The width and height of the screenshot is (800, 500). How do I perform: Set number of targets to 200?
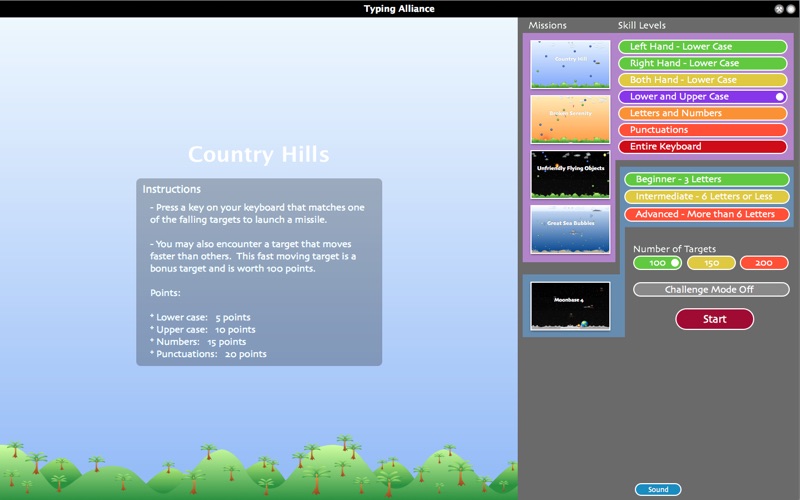point(764,263)
